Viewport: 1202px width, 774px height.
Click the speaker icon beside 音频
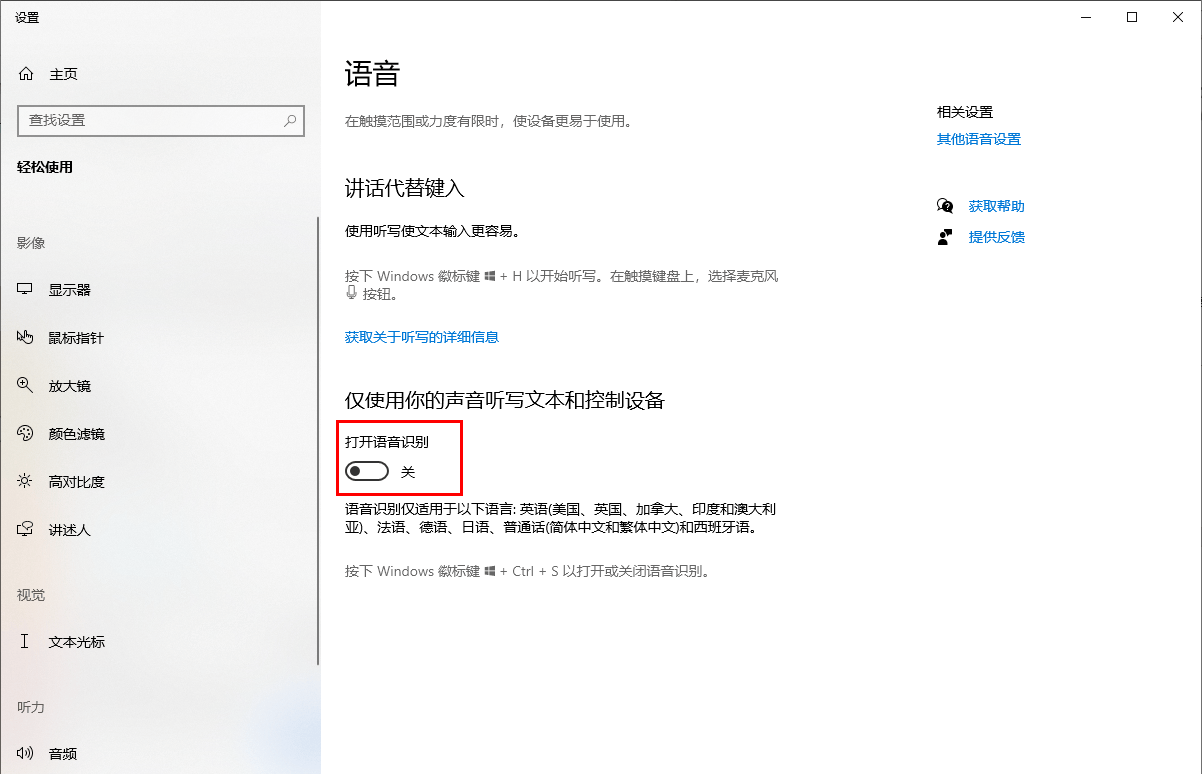tap(26, 754)
